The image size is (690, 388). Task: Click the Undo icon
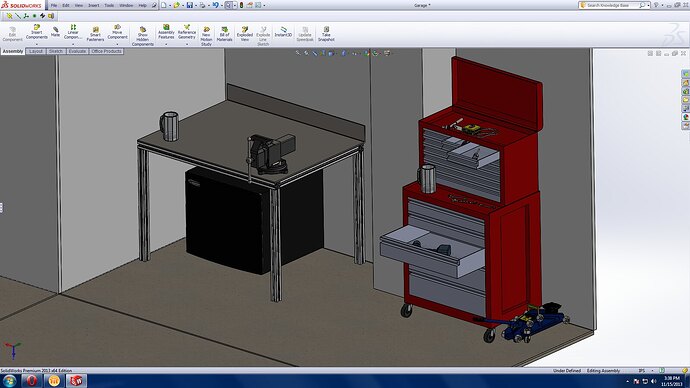click(216, 5)
